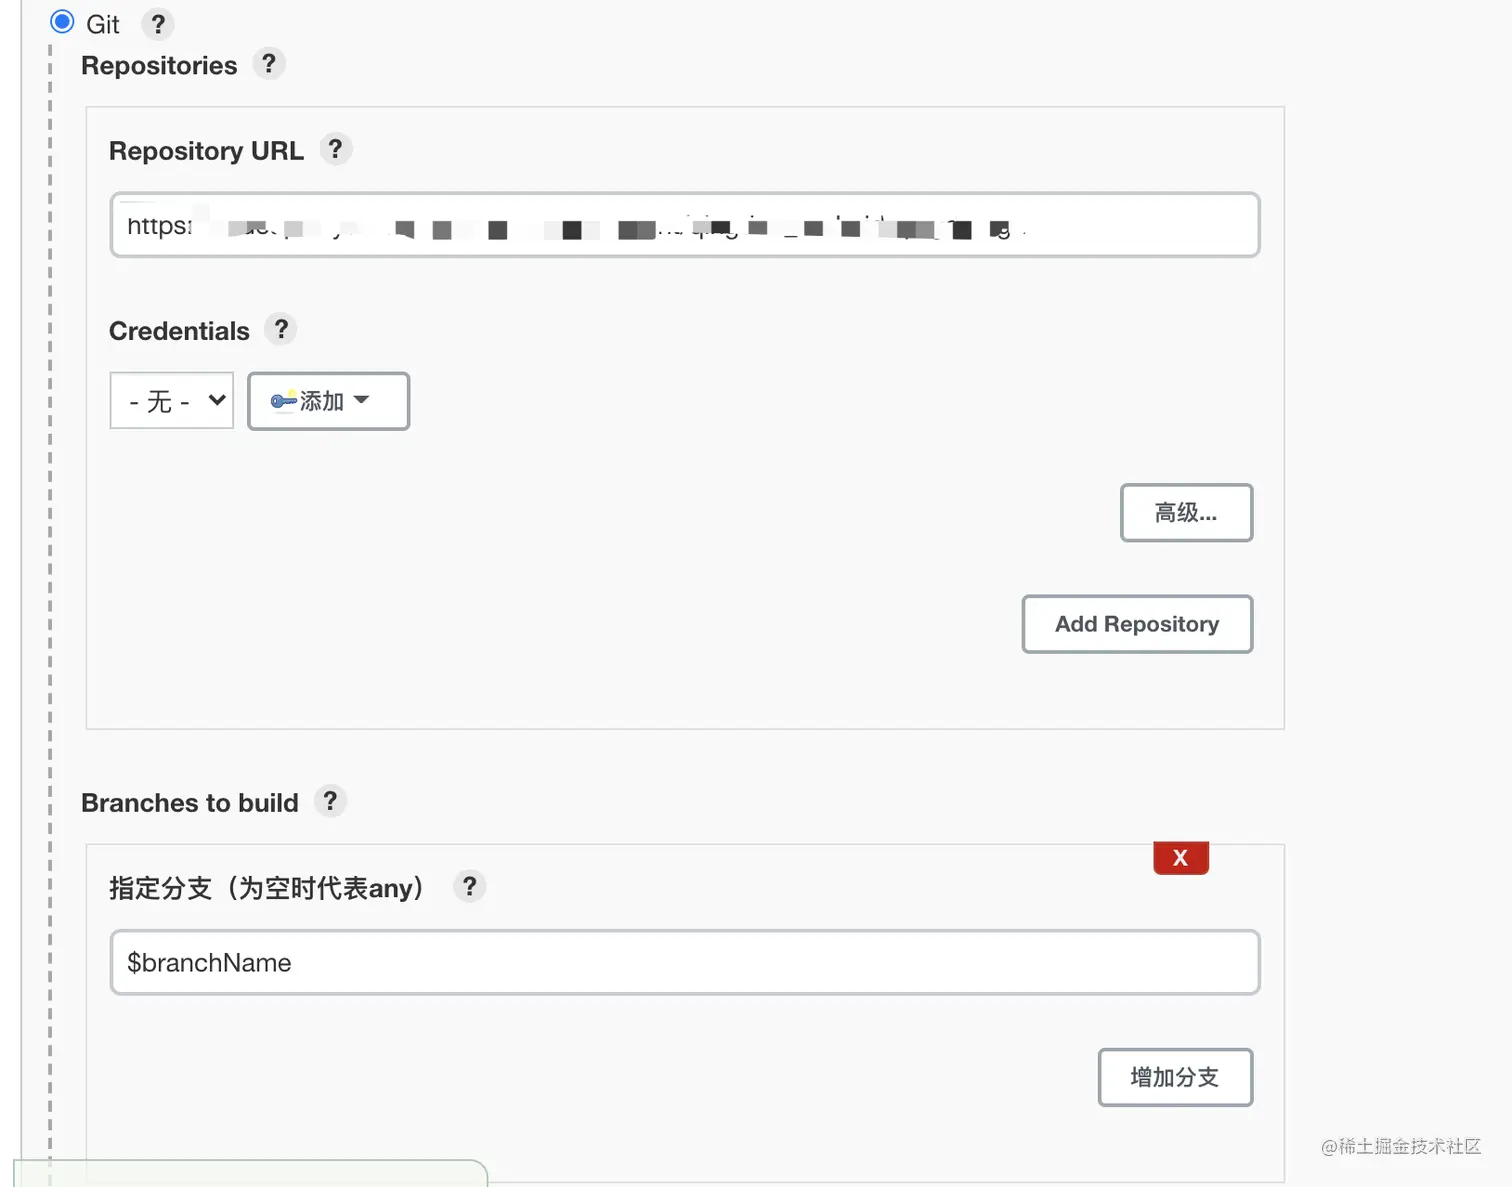The width and height of the screenshot is (1512, 1187).
Task: Click the key icon on 添加 button
Action: click(283, 401)
